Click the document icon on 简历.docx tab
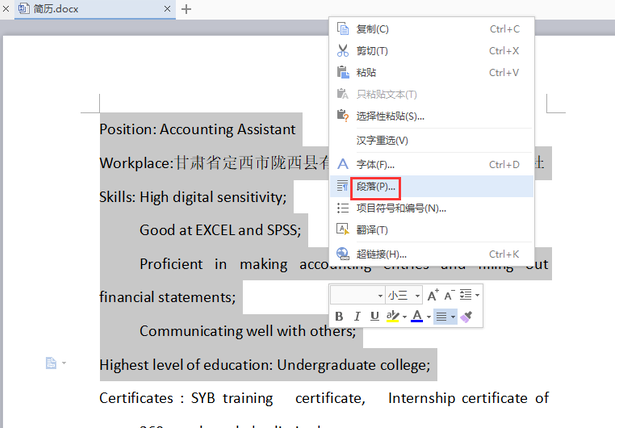 click(24, 8)
